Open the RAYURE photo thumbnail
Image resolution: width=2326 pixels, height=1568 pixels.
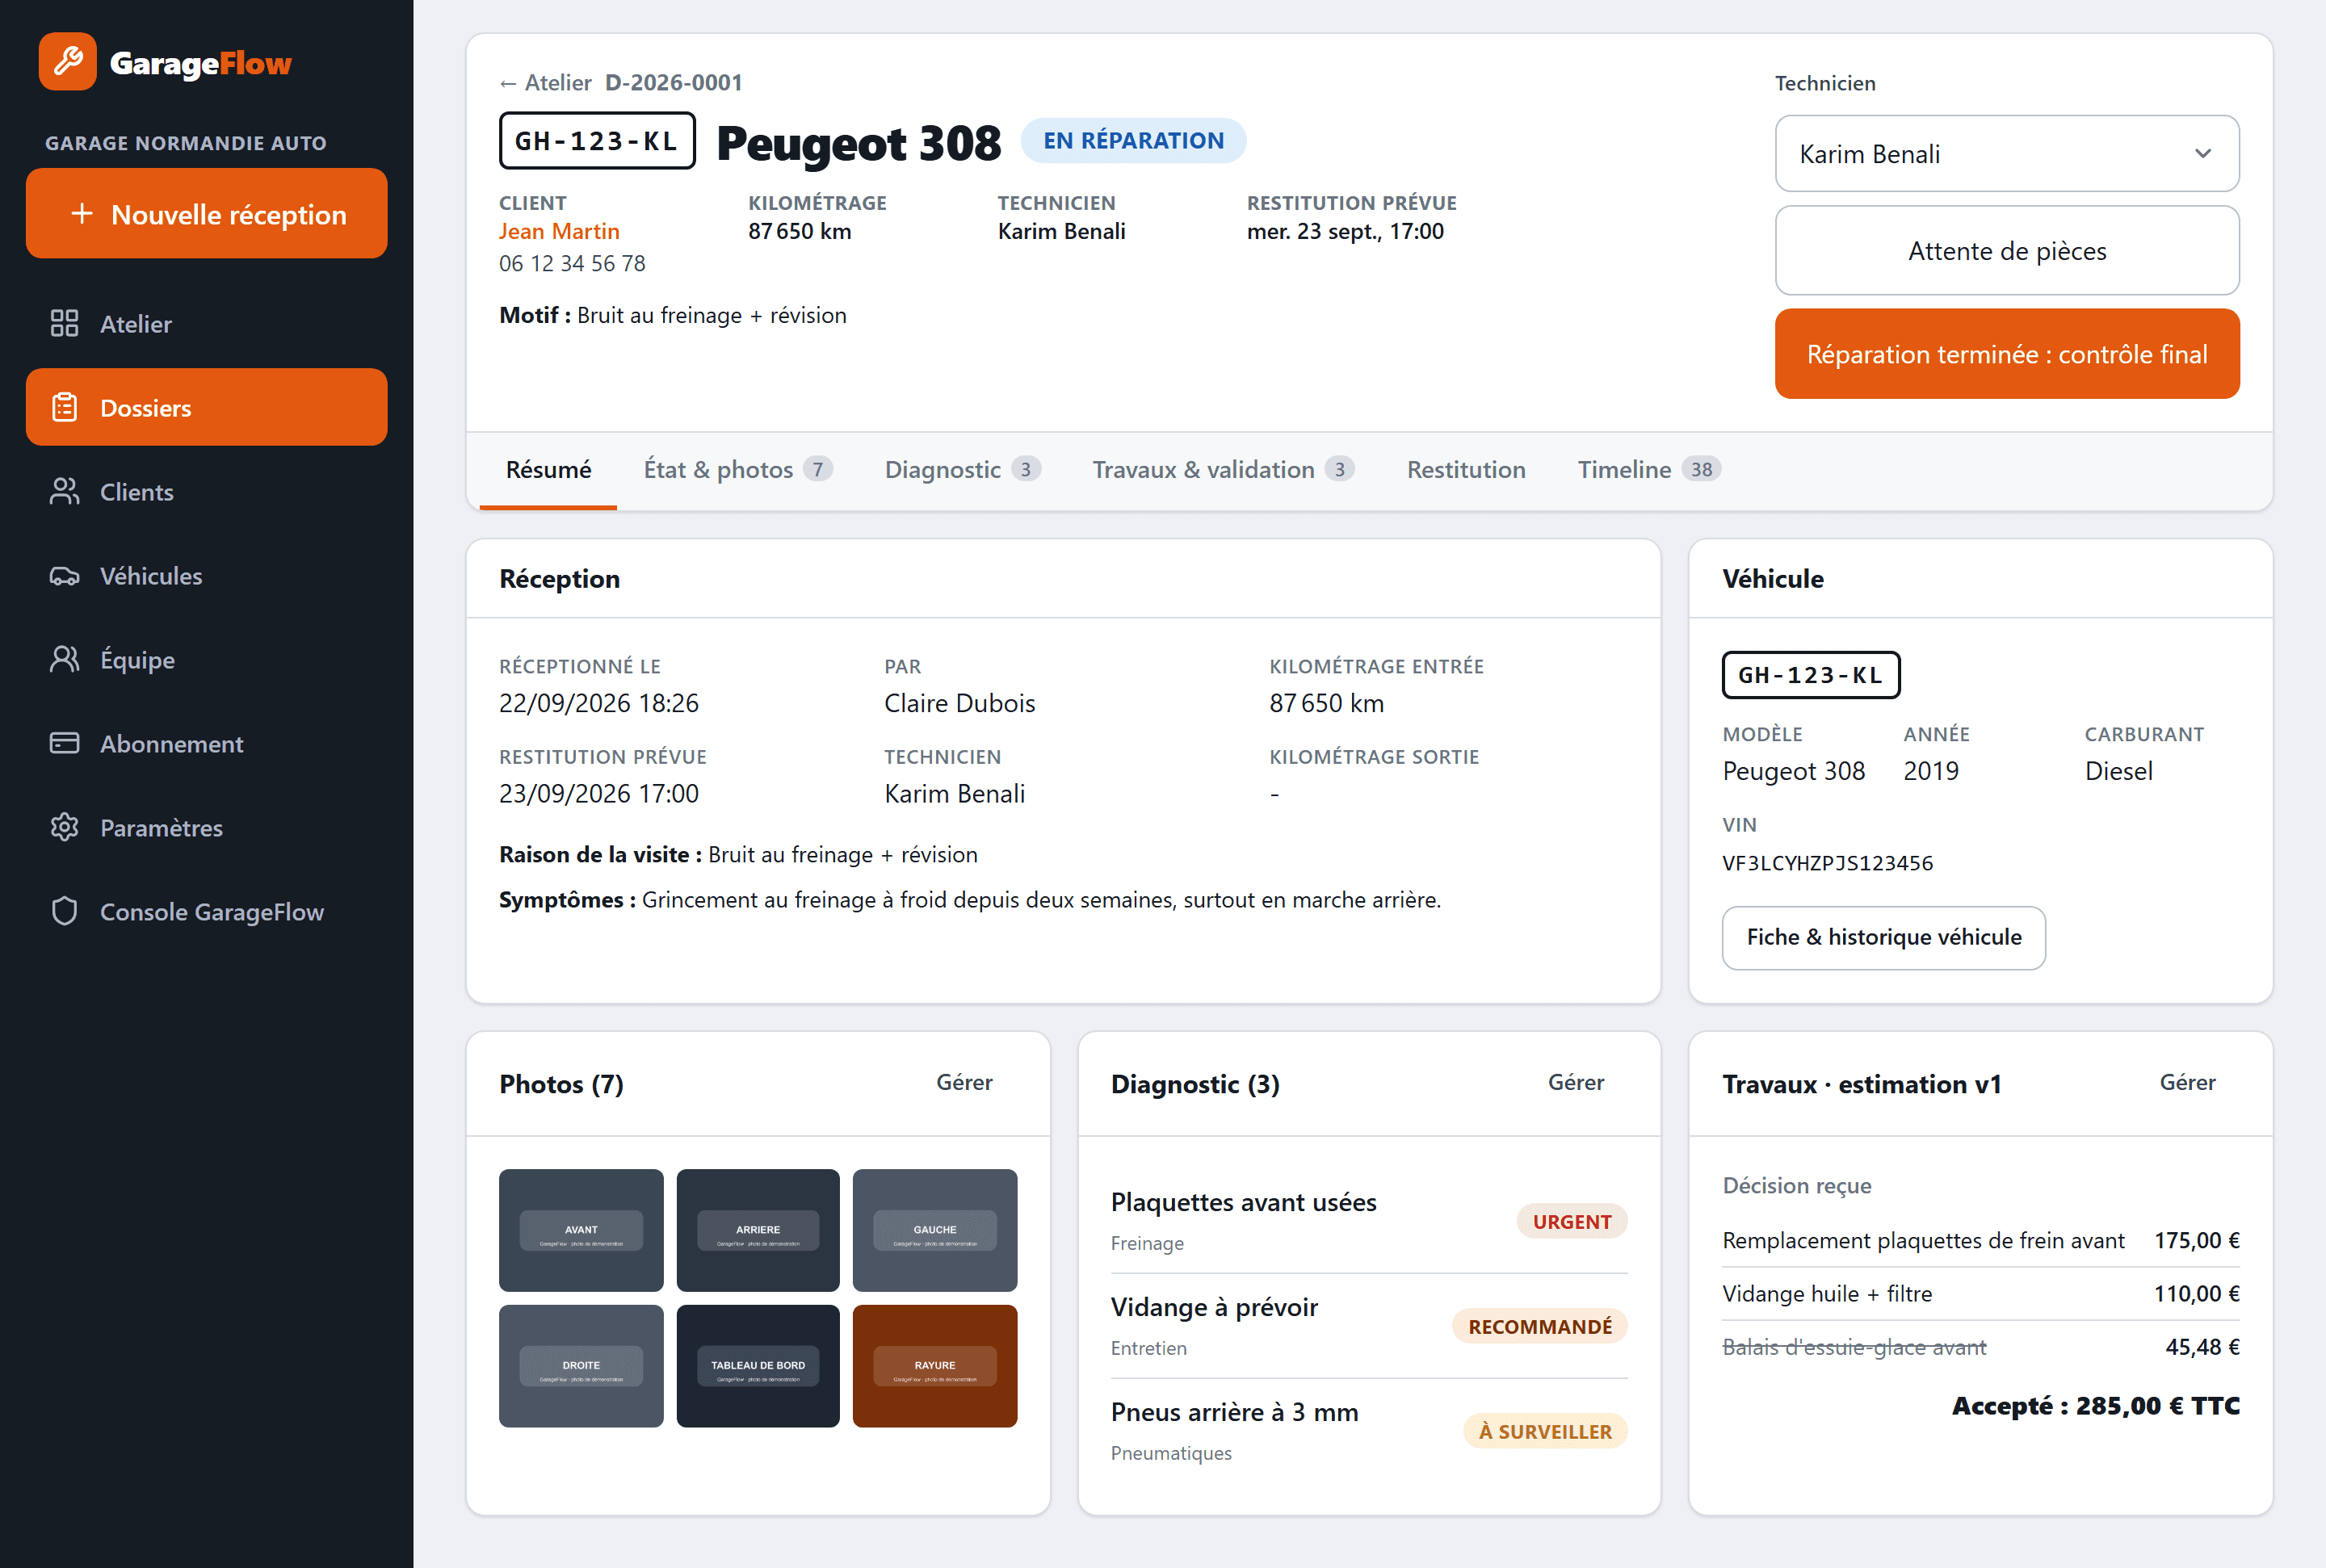(934, 1365)
